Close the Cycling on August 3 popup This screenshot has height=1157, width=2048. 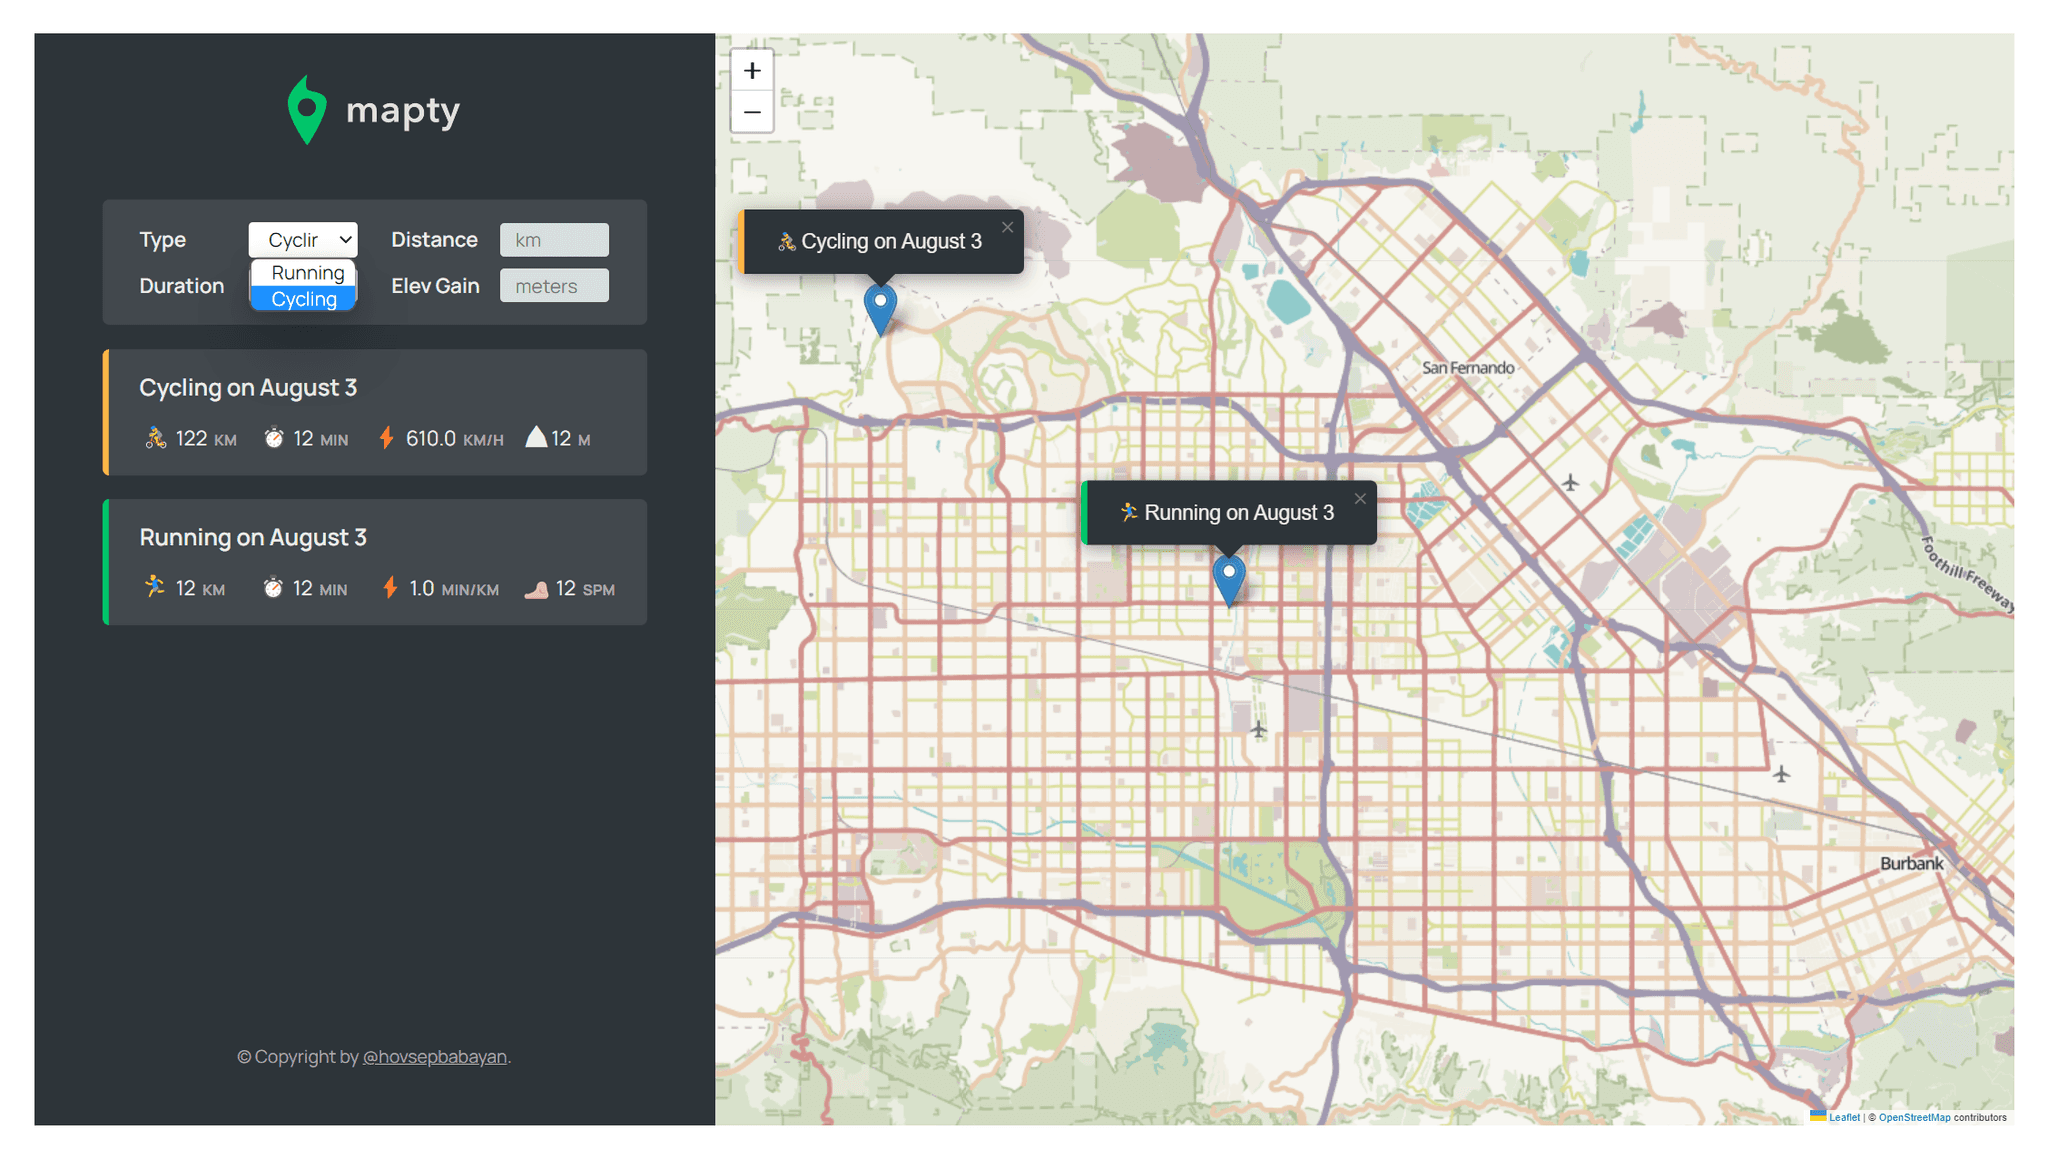(x=1007, y=228)
